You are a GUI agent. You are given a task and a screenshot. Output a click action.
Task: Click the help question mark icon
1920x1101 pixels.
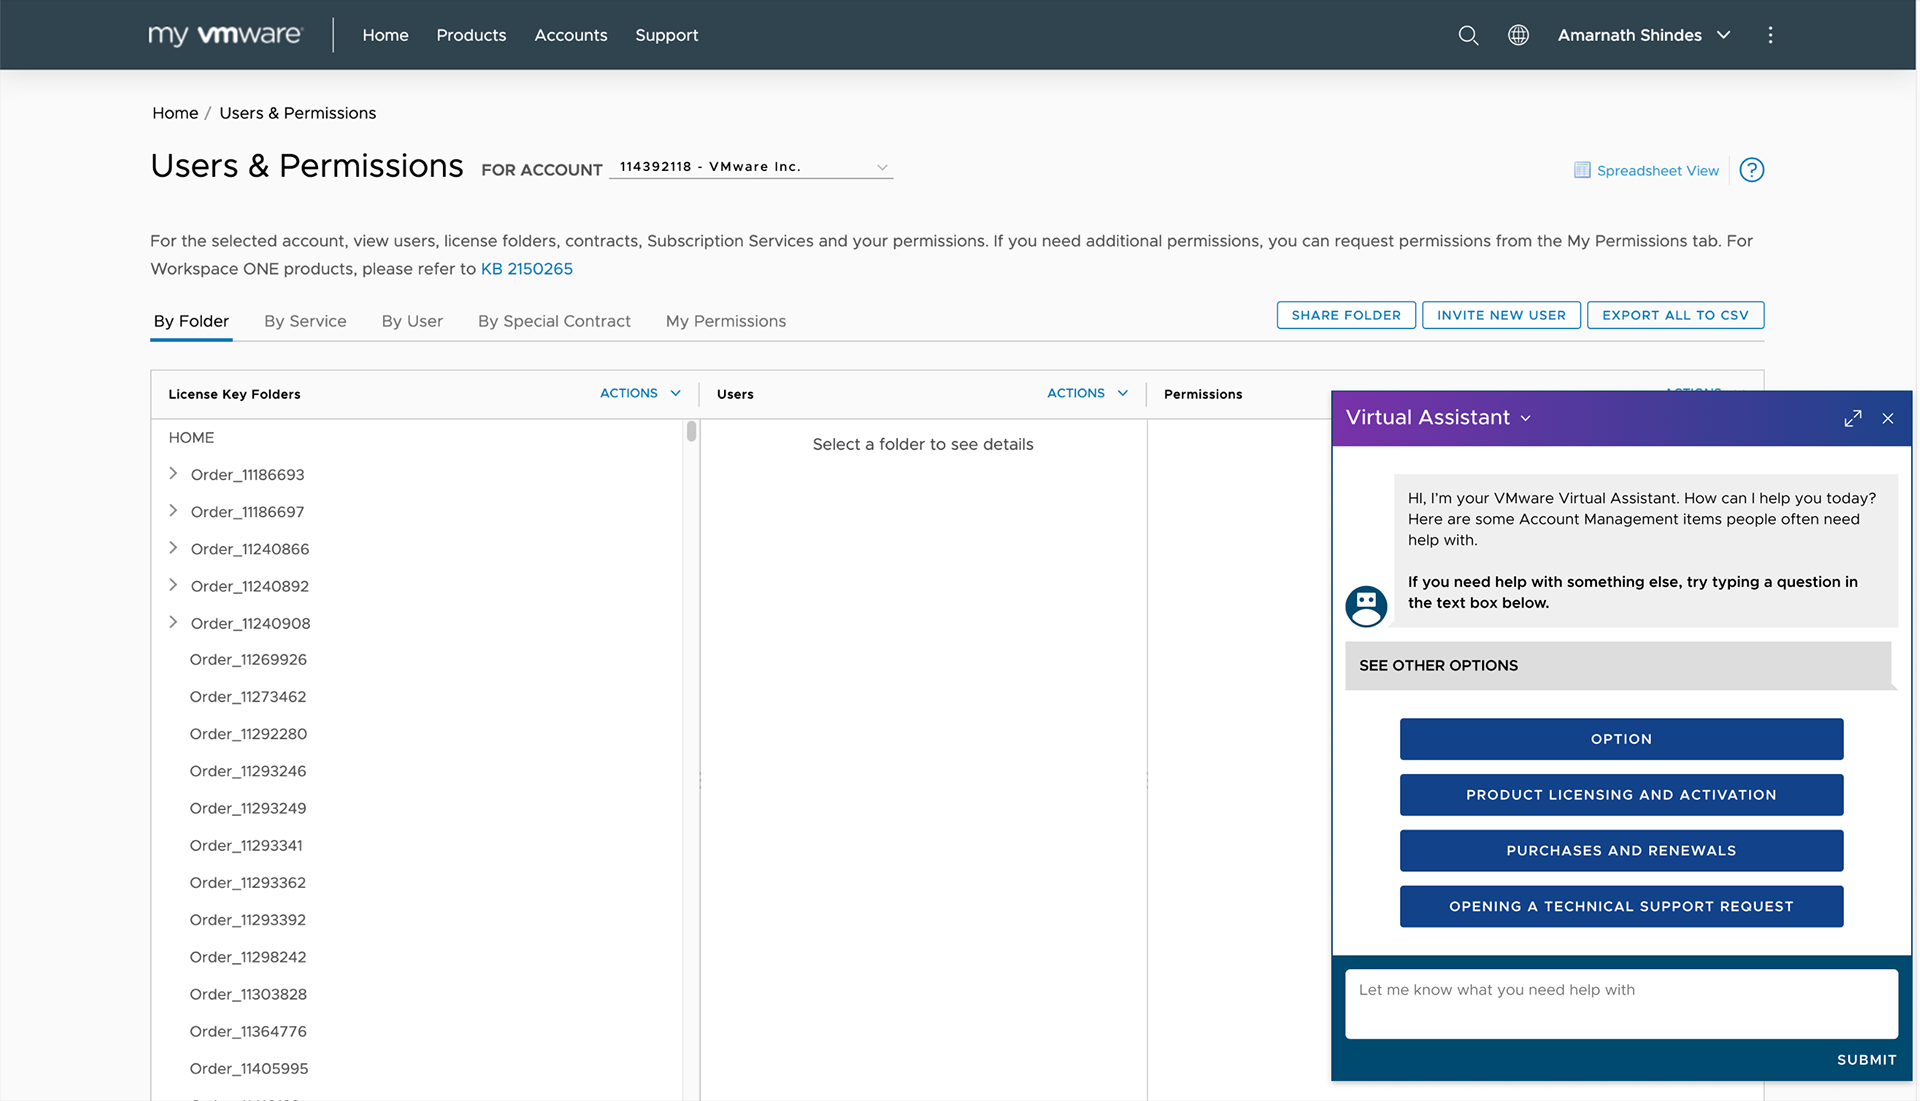[x=1752, y=170]
